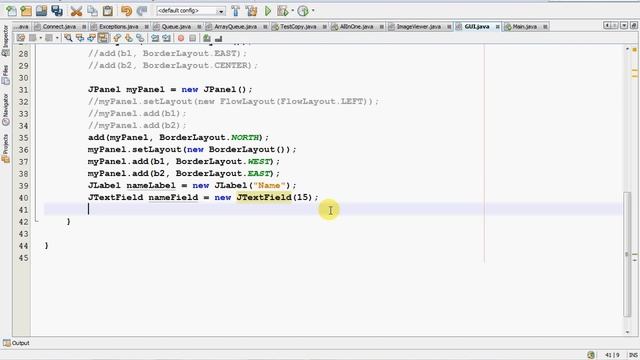Click the editor vertical scrollbar thumb
The height and width of the screenshot is (360, 640).
point(627,254)
